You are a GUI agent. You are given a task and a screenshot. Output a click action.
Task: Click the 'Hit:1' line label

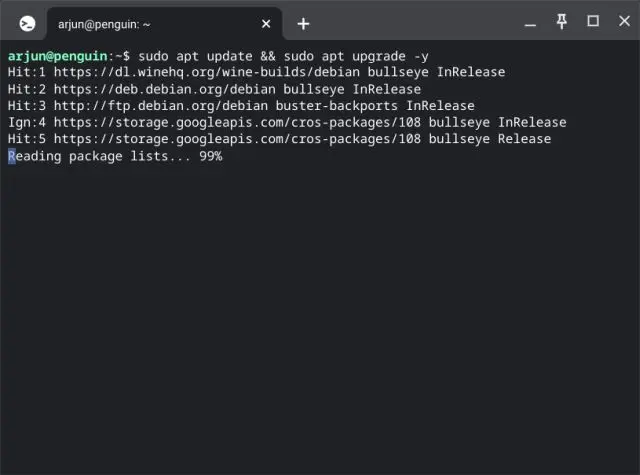(x=27, y=72)
